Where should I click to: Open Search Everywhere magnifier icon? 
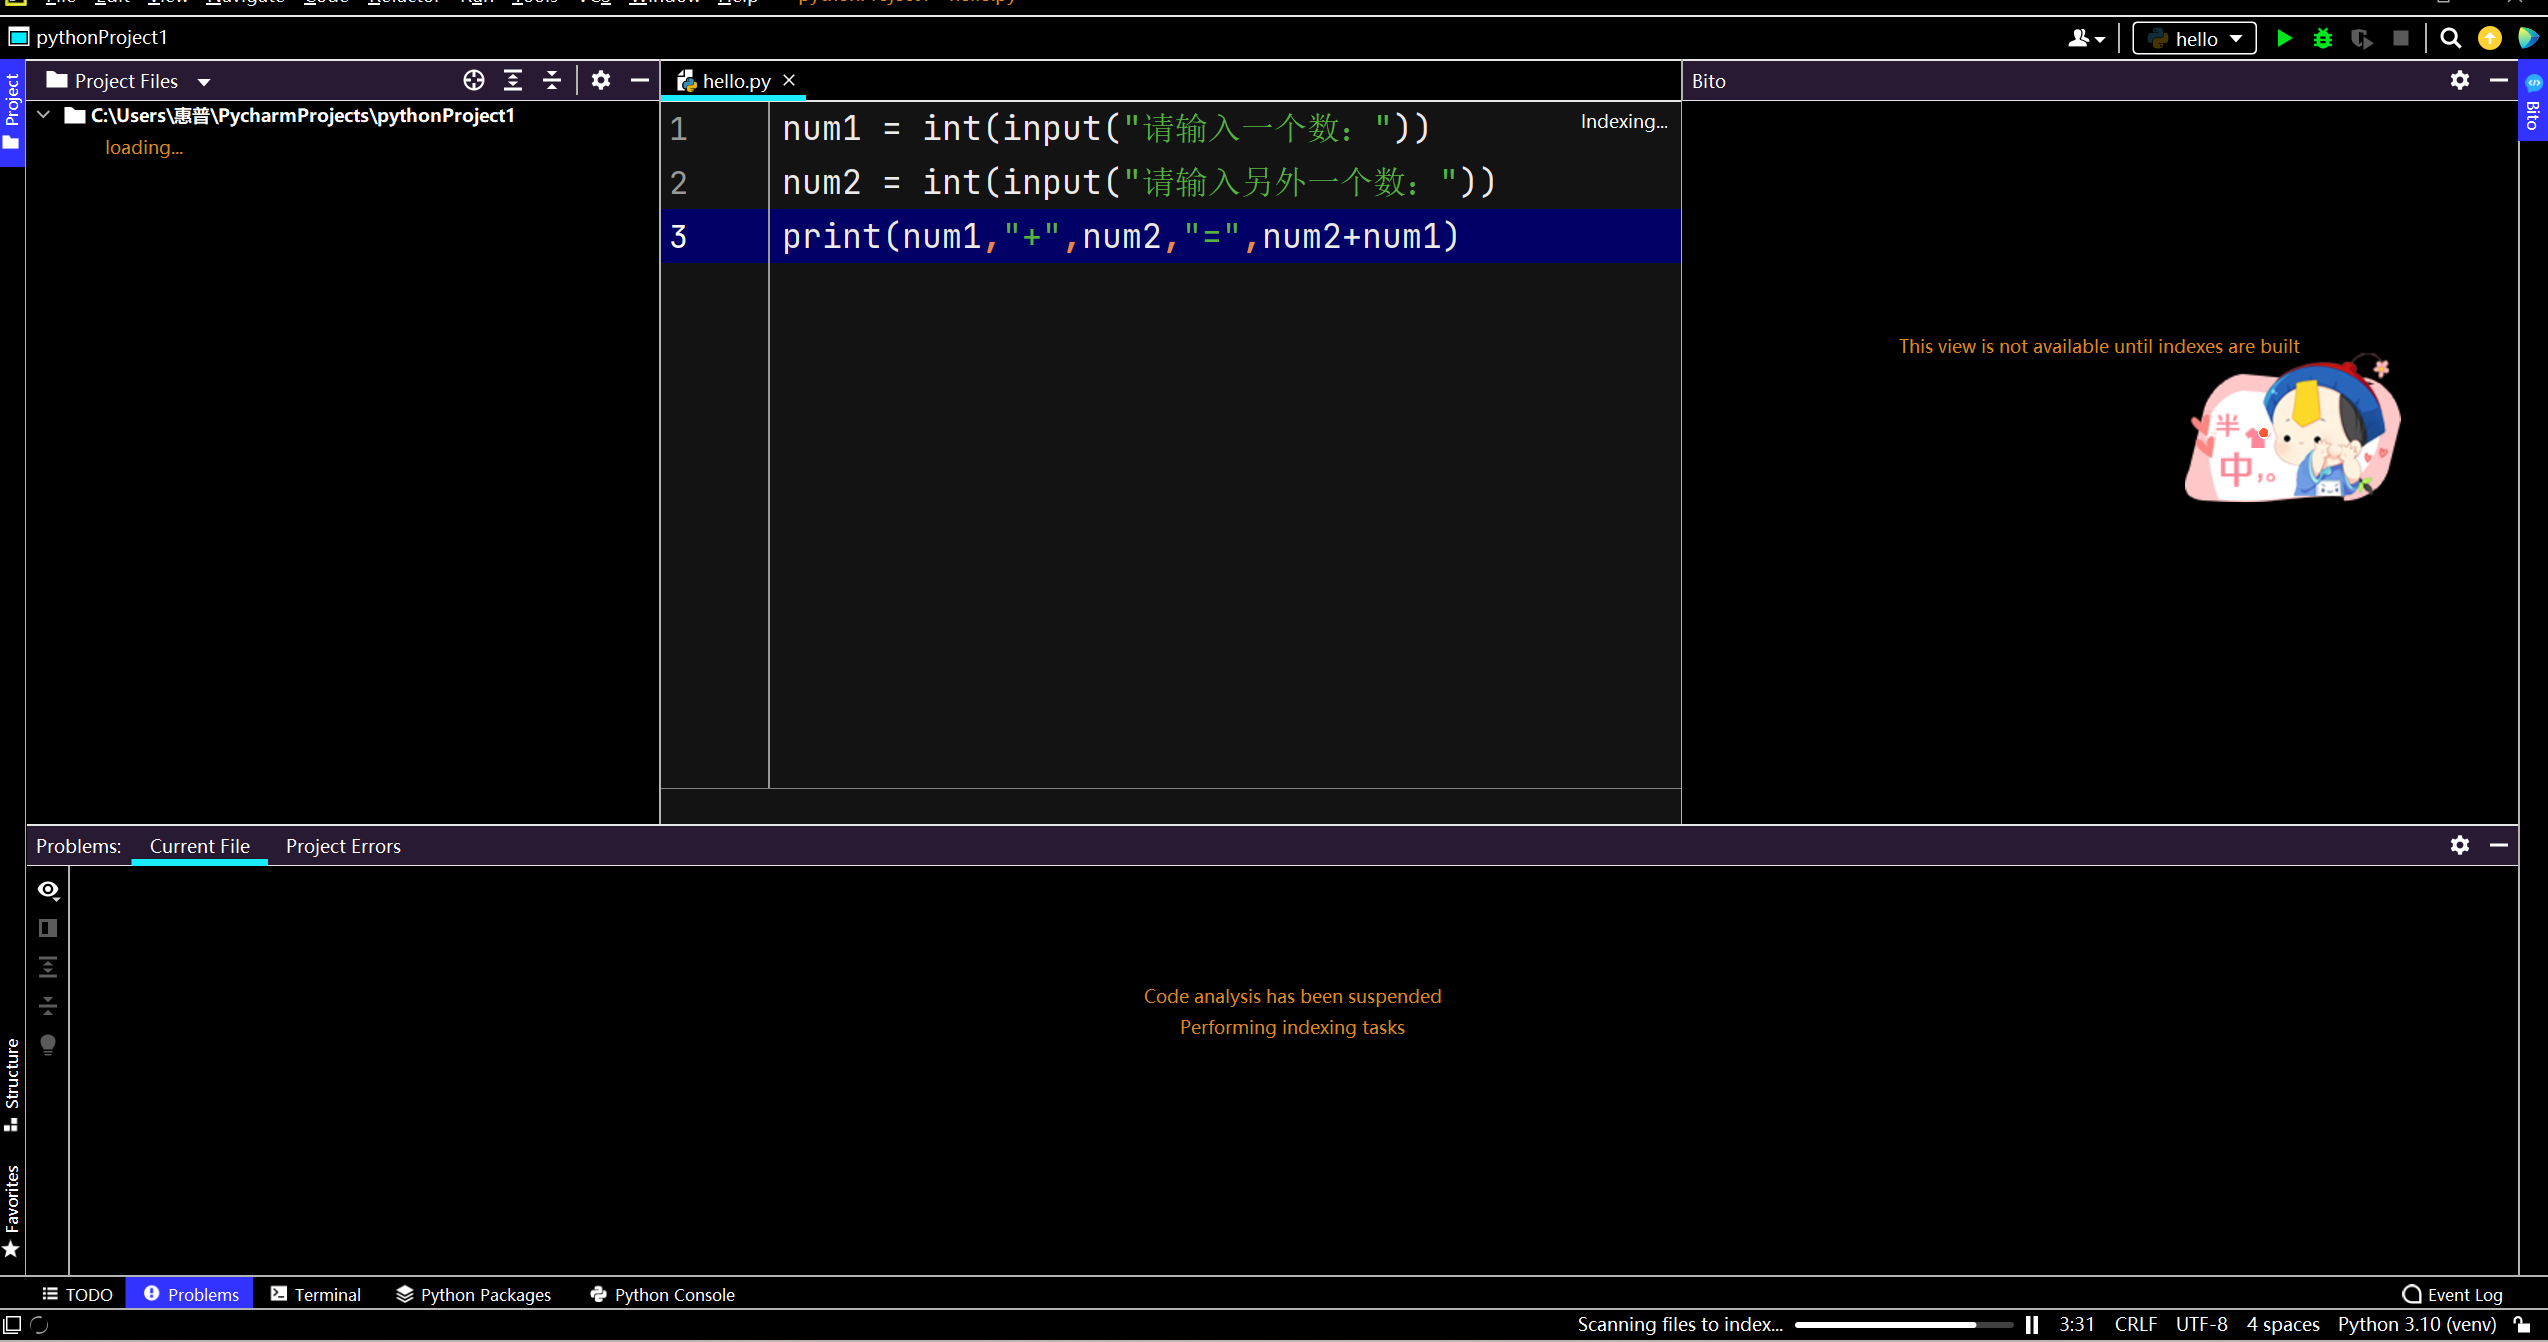click(x=2450, y=39)
